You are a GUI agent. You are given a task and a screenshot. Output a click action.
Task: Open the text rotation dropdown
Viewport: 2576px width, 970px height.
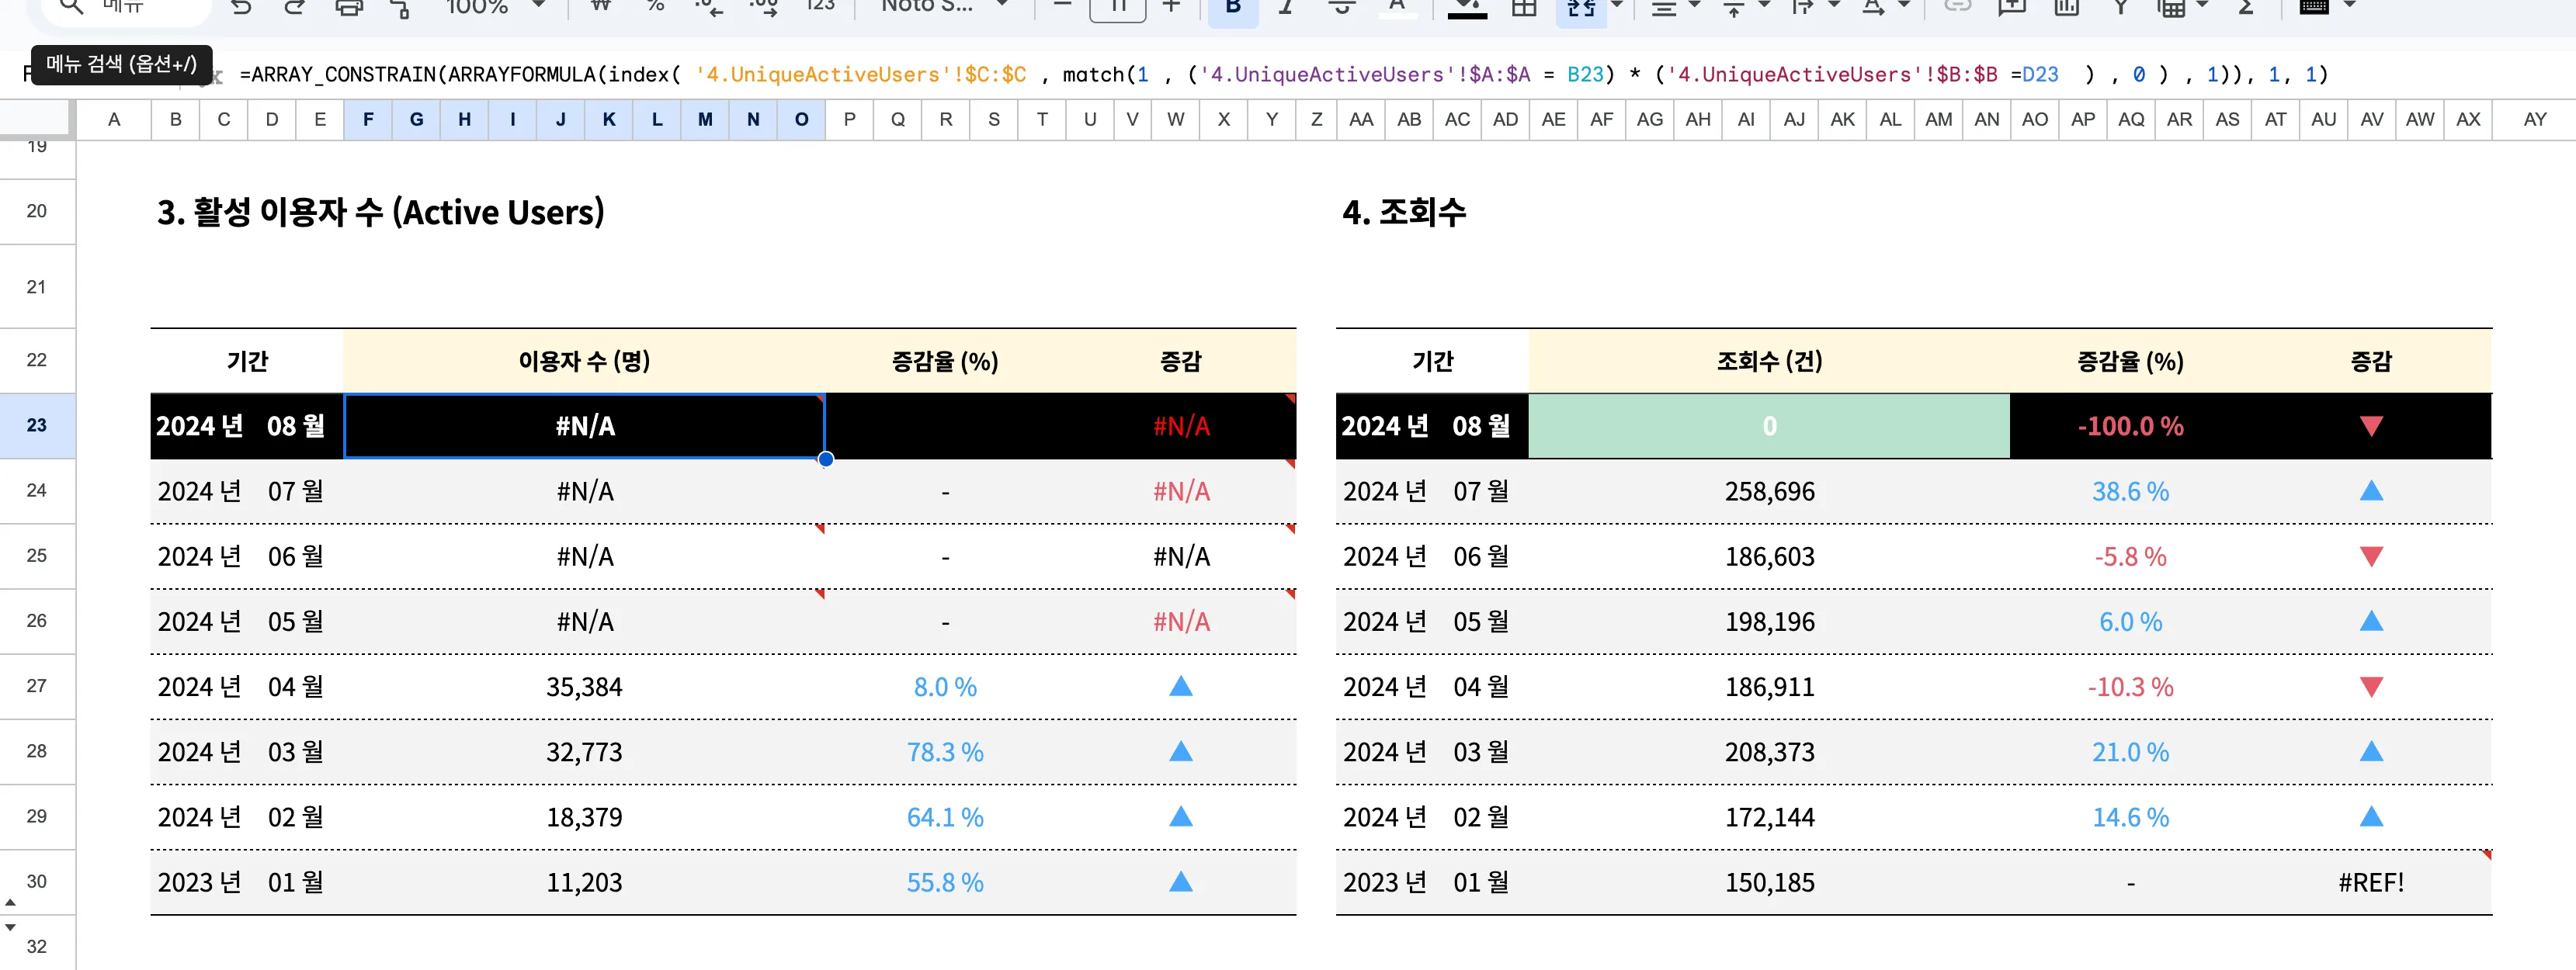[x=1886, y=7]
